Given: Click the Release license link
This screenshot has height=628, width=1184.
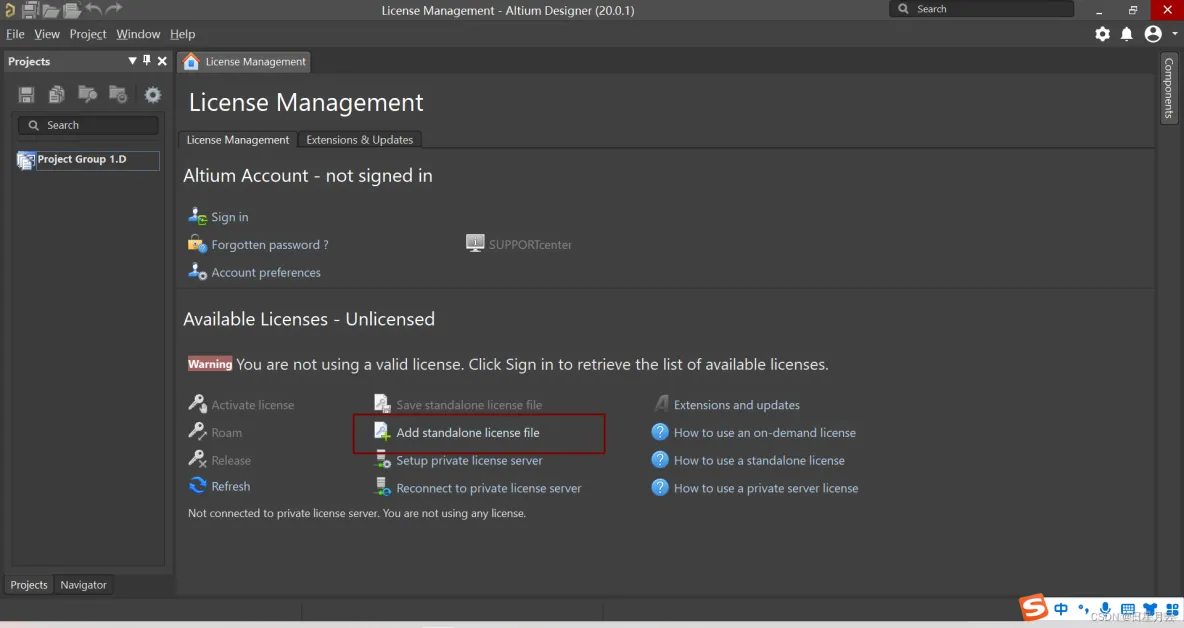Looking at the screenshot, I should (x=231, y=460).
